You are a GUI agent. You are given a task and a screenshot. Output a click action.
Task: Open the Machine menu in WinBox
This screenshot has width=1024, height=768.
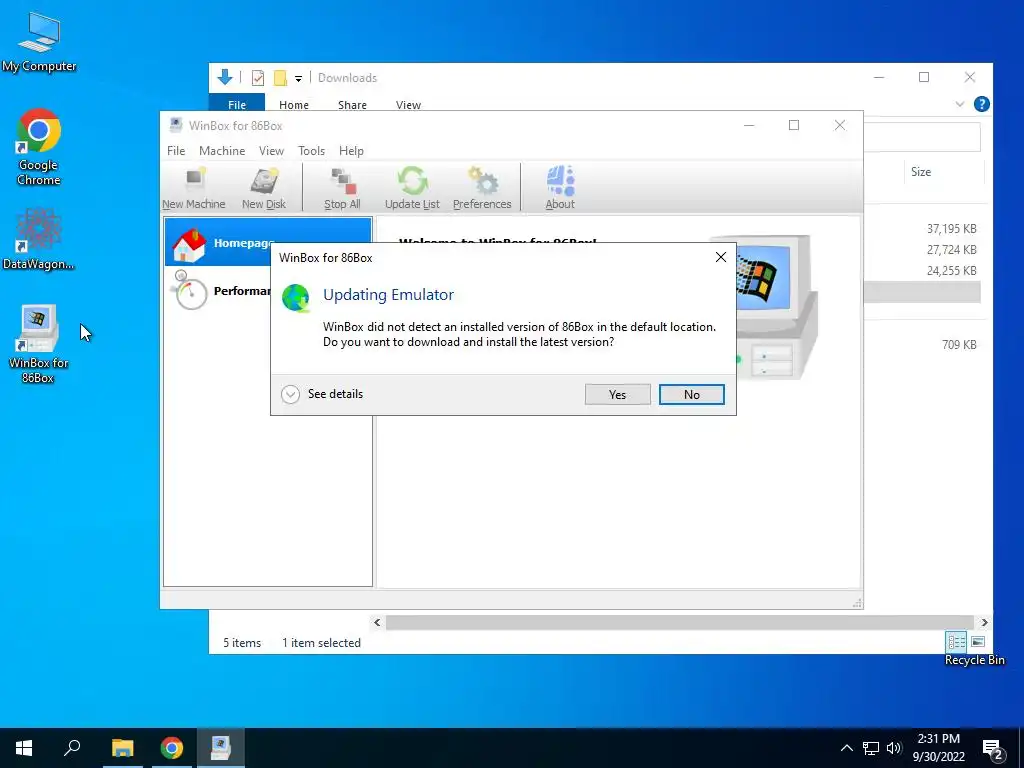tap(222, 151)
